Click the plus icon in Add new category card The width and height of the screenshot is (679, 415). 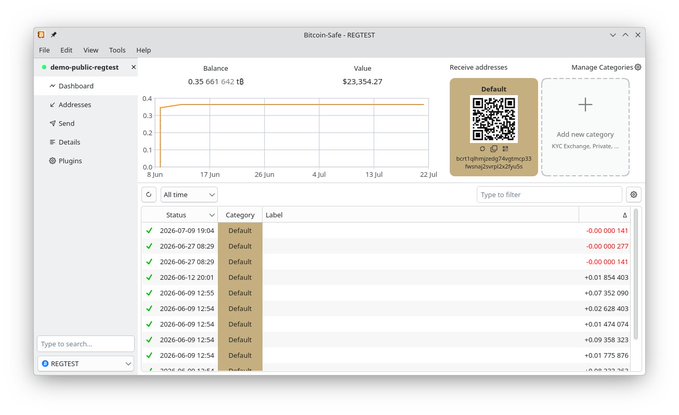click(x=585, y=104)
